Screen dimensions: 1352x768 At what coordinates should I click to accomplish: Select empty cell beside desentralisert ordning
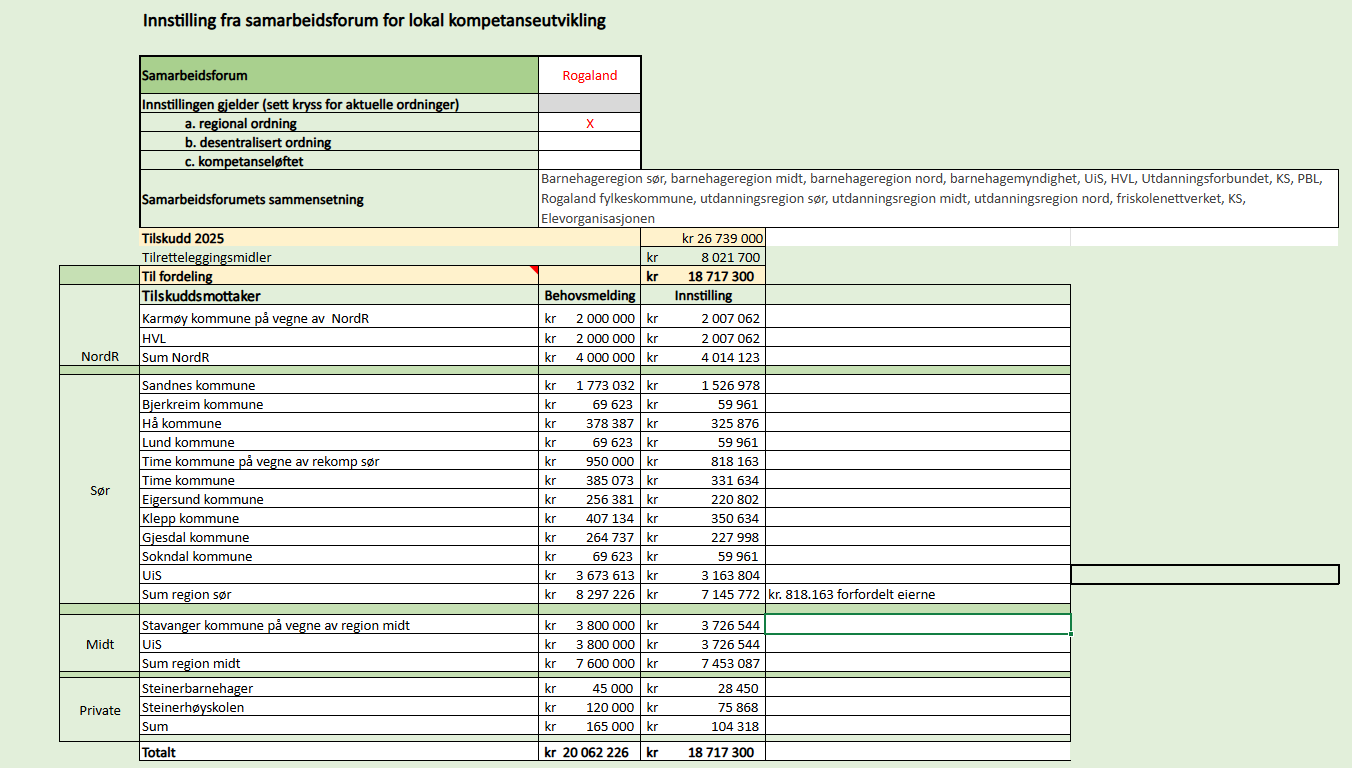click(590, 142)
